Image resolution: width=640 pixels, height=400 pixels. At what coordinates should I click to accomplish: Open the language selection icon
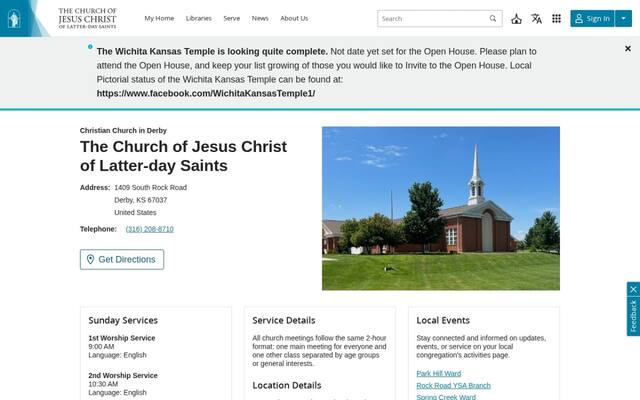(x=536, y=18)
